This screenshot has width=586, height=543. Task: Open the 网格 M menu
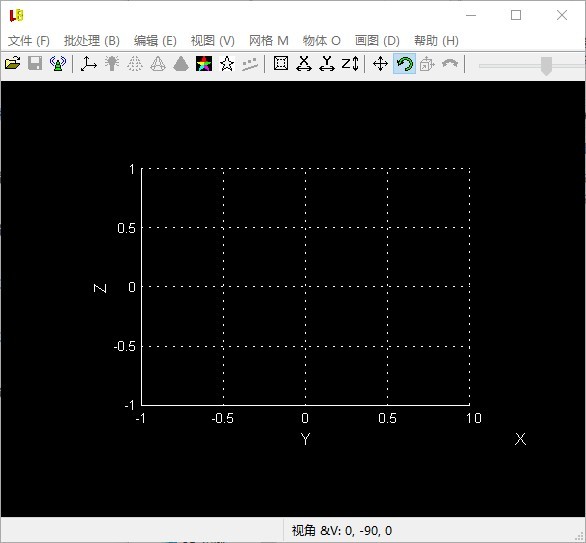[269, 40]
